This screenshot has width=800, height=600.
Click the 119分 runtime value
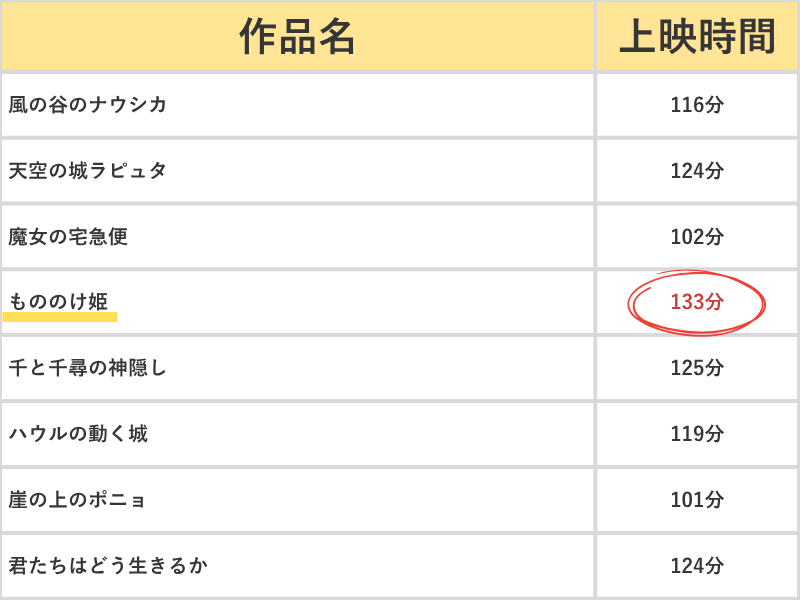click(x=697, y=434)
